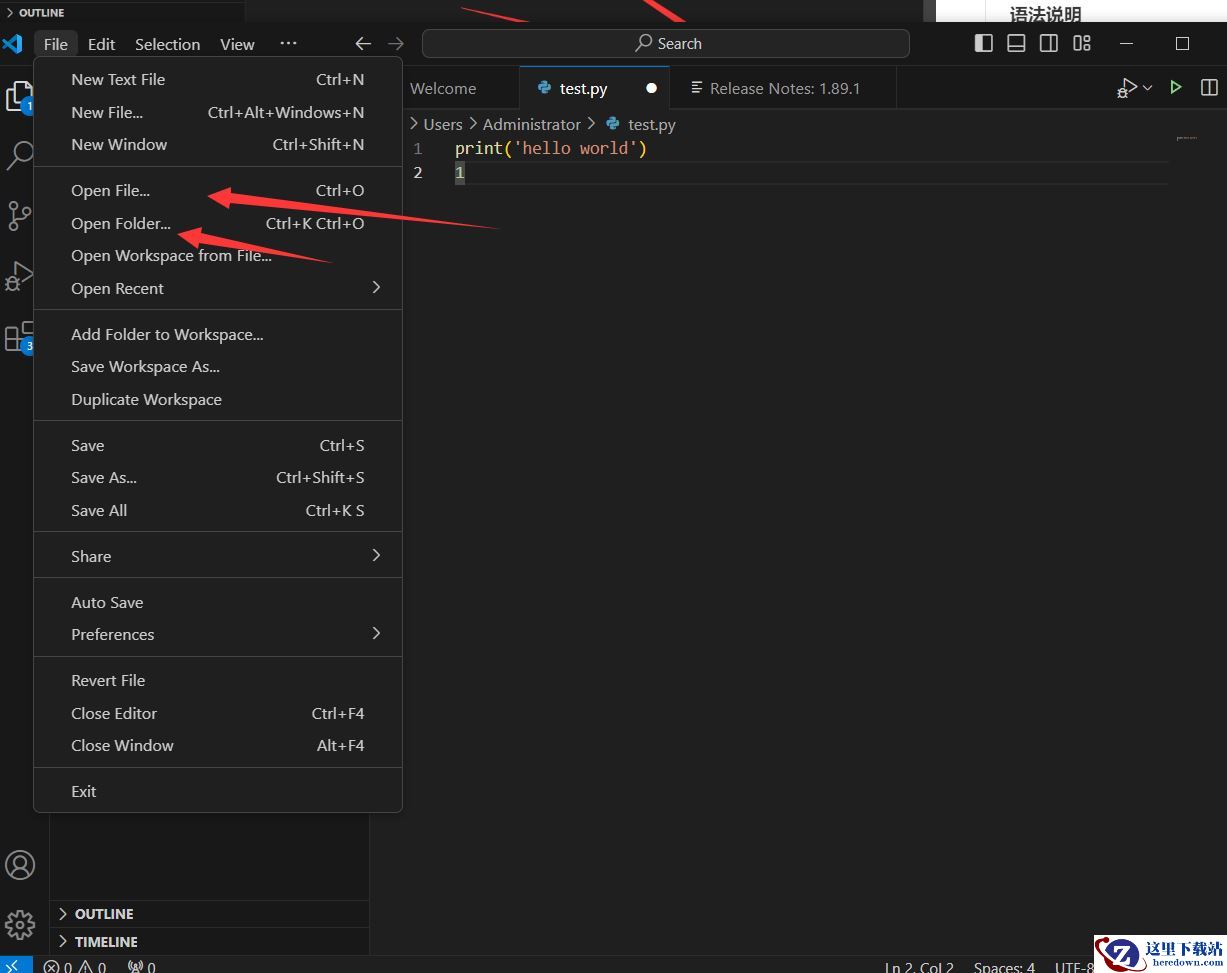Open the Manage gear icon

click(x=20, y=924)
